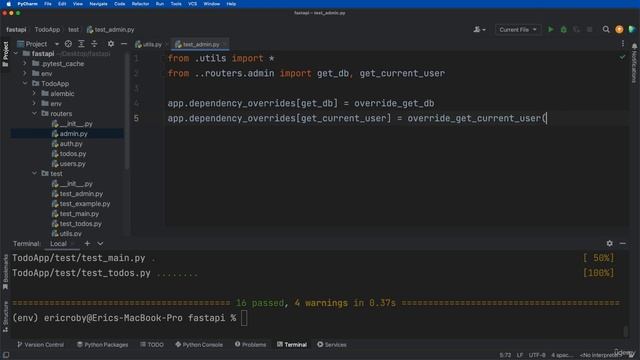Open the Problems tool window
Image resolution: width=640 pixels, height=360 pixels.
point(250,344)
